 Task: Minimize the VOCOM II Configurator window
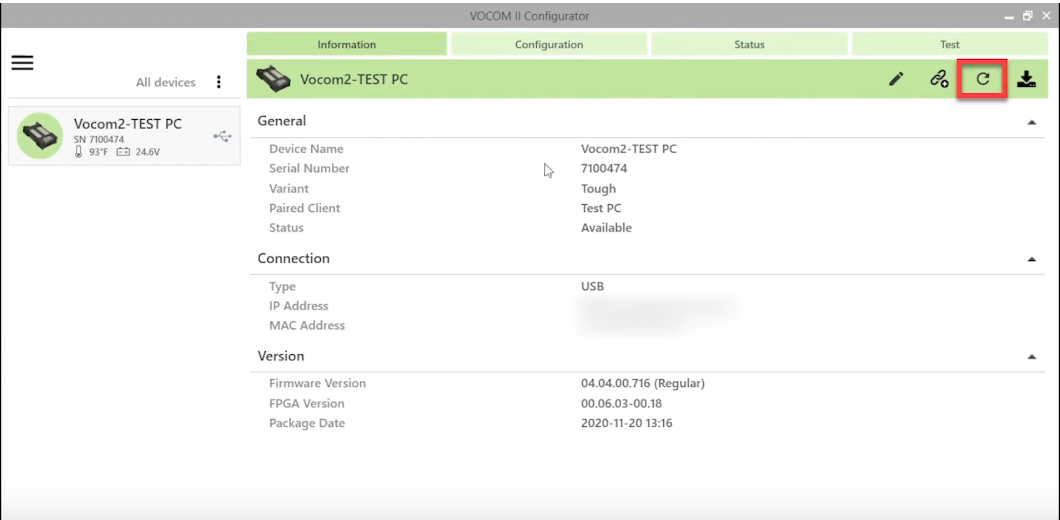click(x=1010, y=16)
